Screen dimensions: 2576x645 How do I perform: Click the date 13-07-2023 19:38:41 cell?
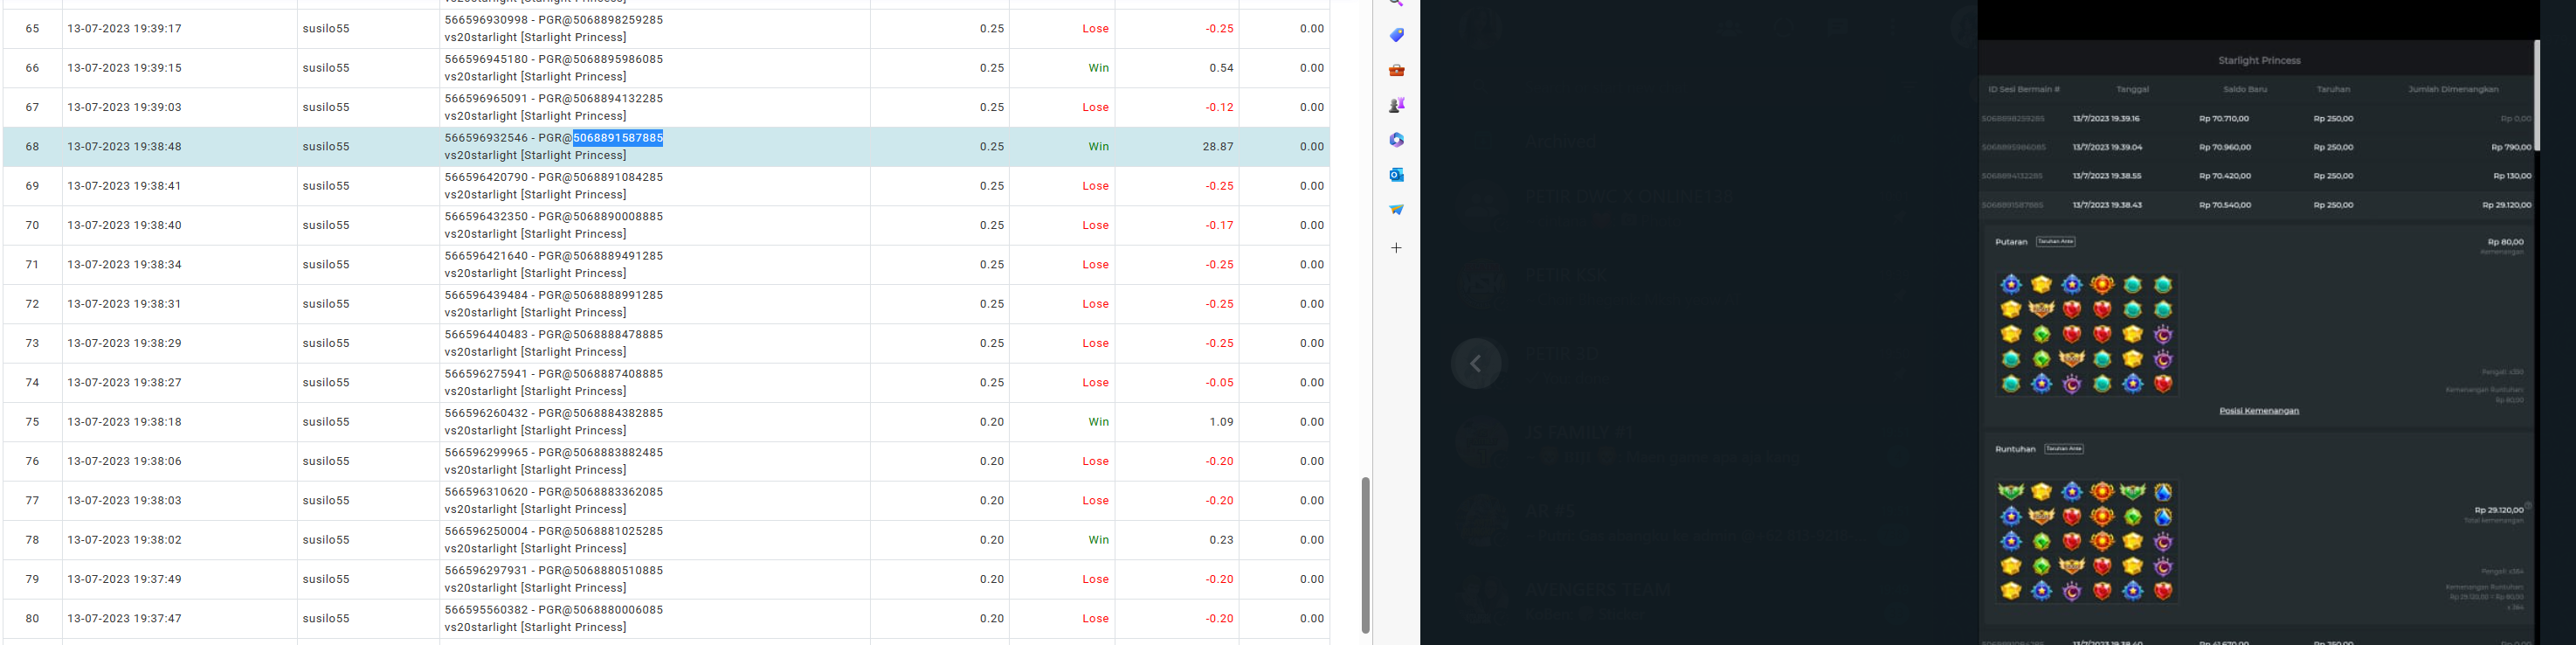coord(124,186)
